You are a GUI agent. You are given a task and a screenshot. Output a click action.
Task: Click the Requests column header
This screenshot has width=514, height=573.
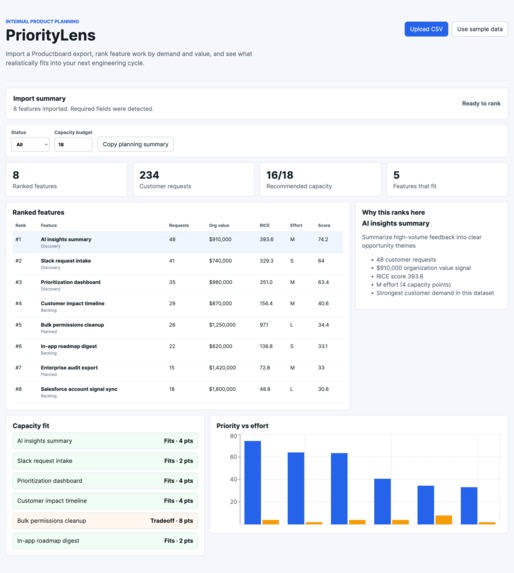click(x=179, y=225)
